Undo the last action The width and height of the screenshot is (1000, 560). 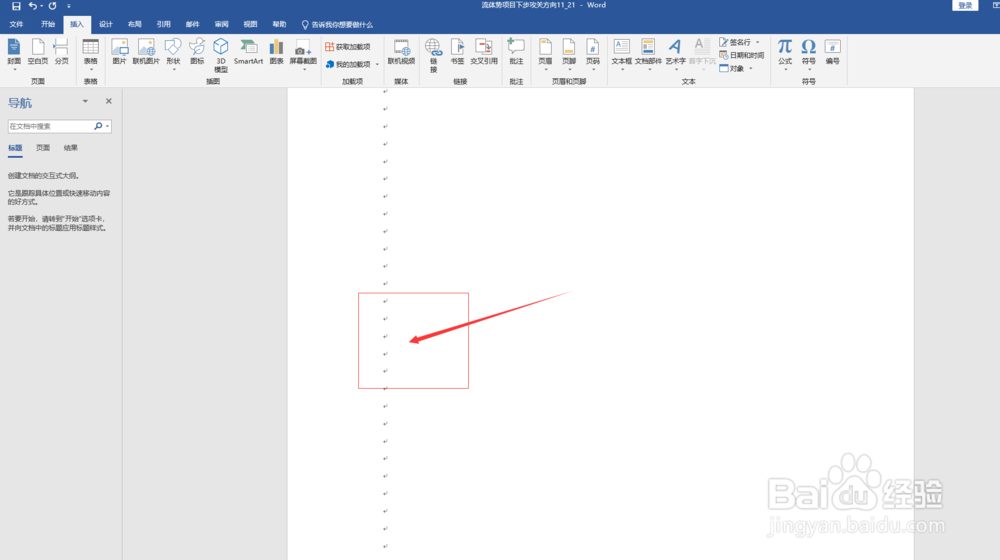pyautogui.click(x=33, y=6)
